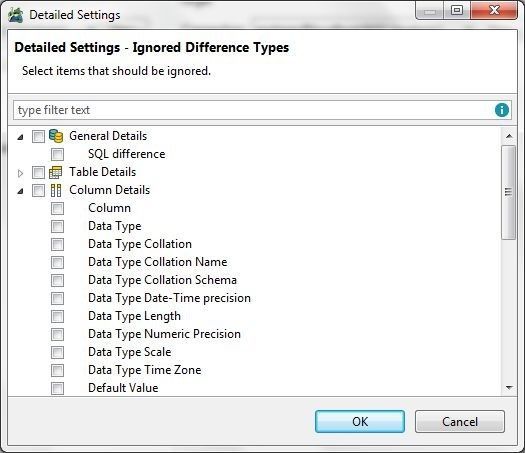Enable the Data Type Collation checkbox
The image size is (525, 453).
point(57,244)
